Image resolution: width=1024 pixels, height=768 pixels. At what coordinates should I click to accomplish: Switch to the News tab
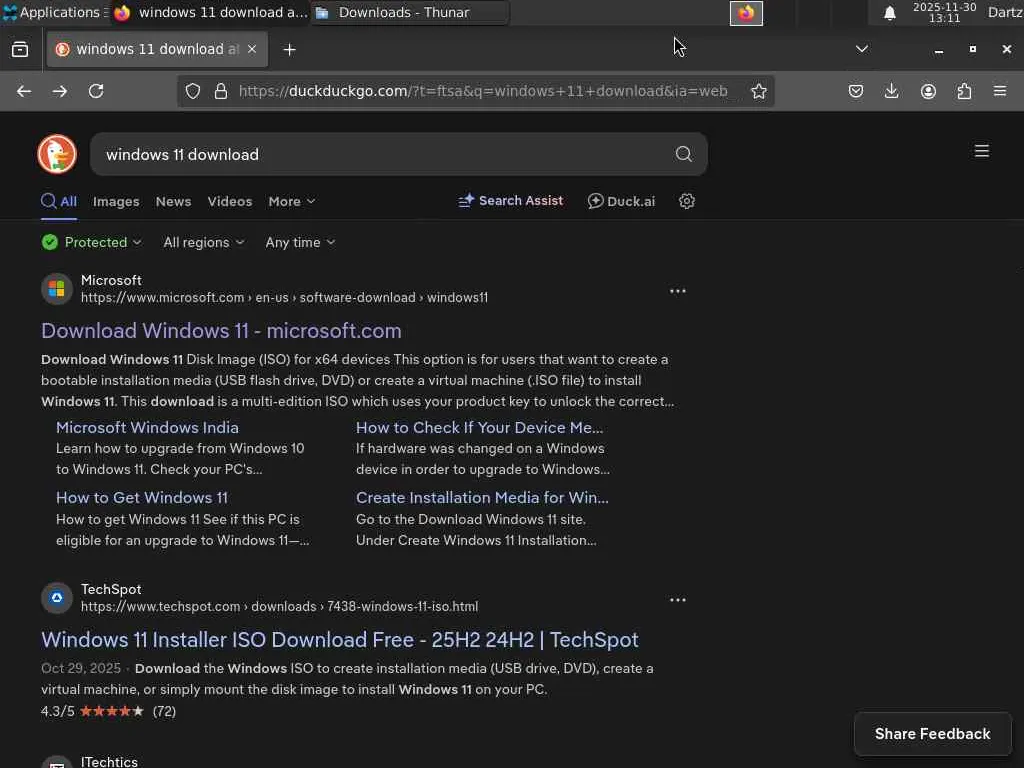click(x=173, y=202)
